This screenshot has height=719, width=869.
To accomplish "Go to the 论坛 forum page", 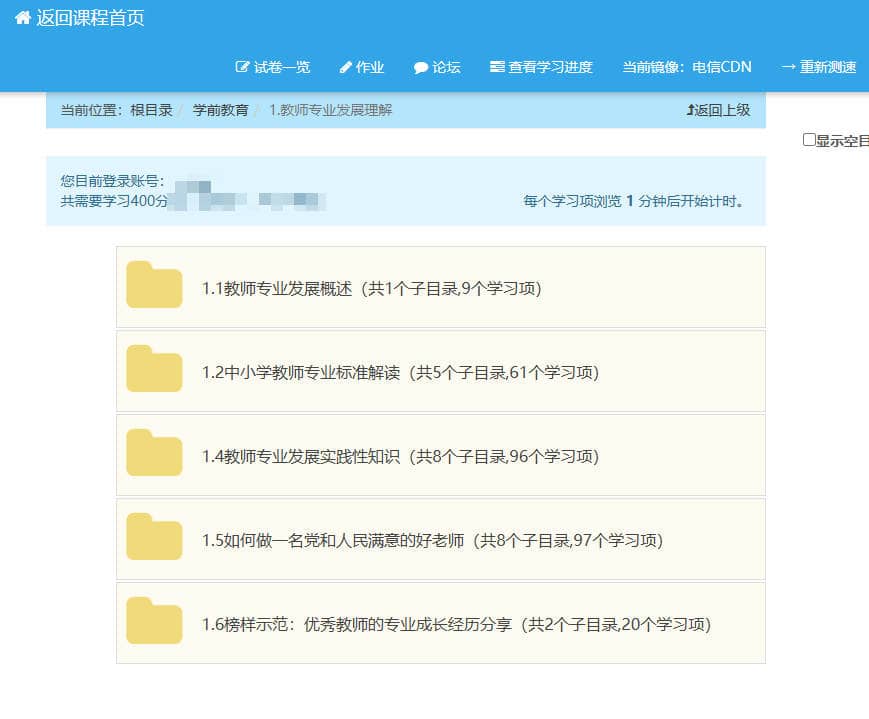I will pos(446,67).
